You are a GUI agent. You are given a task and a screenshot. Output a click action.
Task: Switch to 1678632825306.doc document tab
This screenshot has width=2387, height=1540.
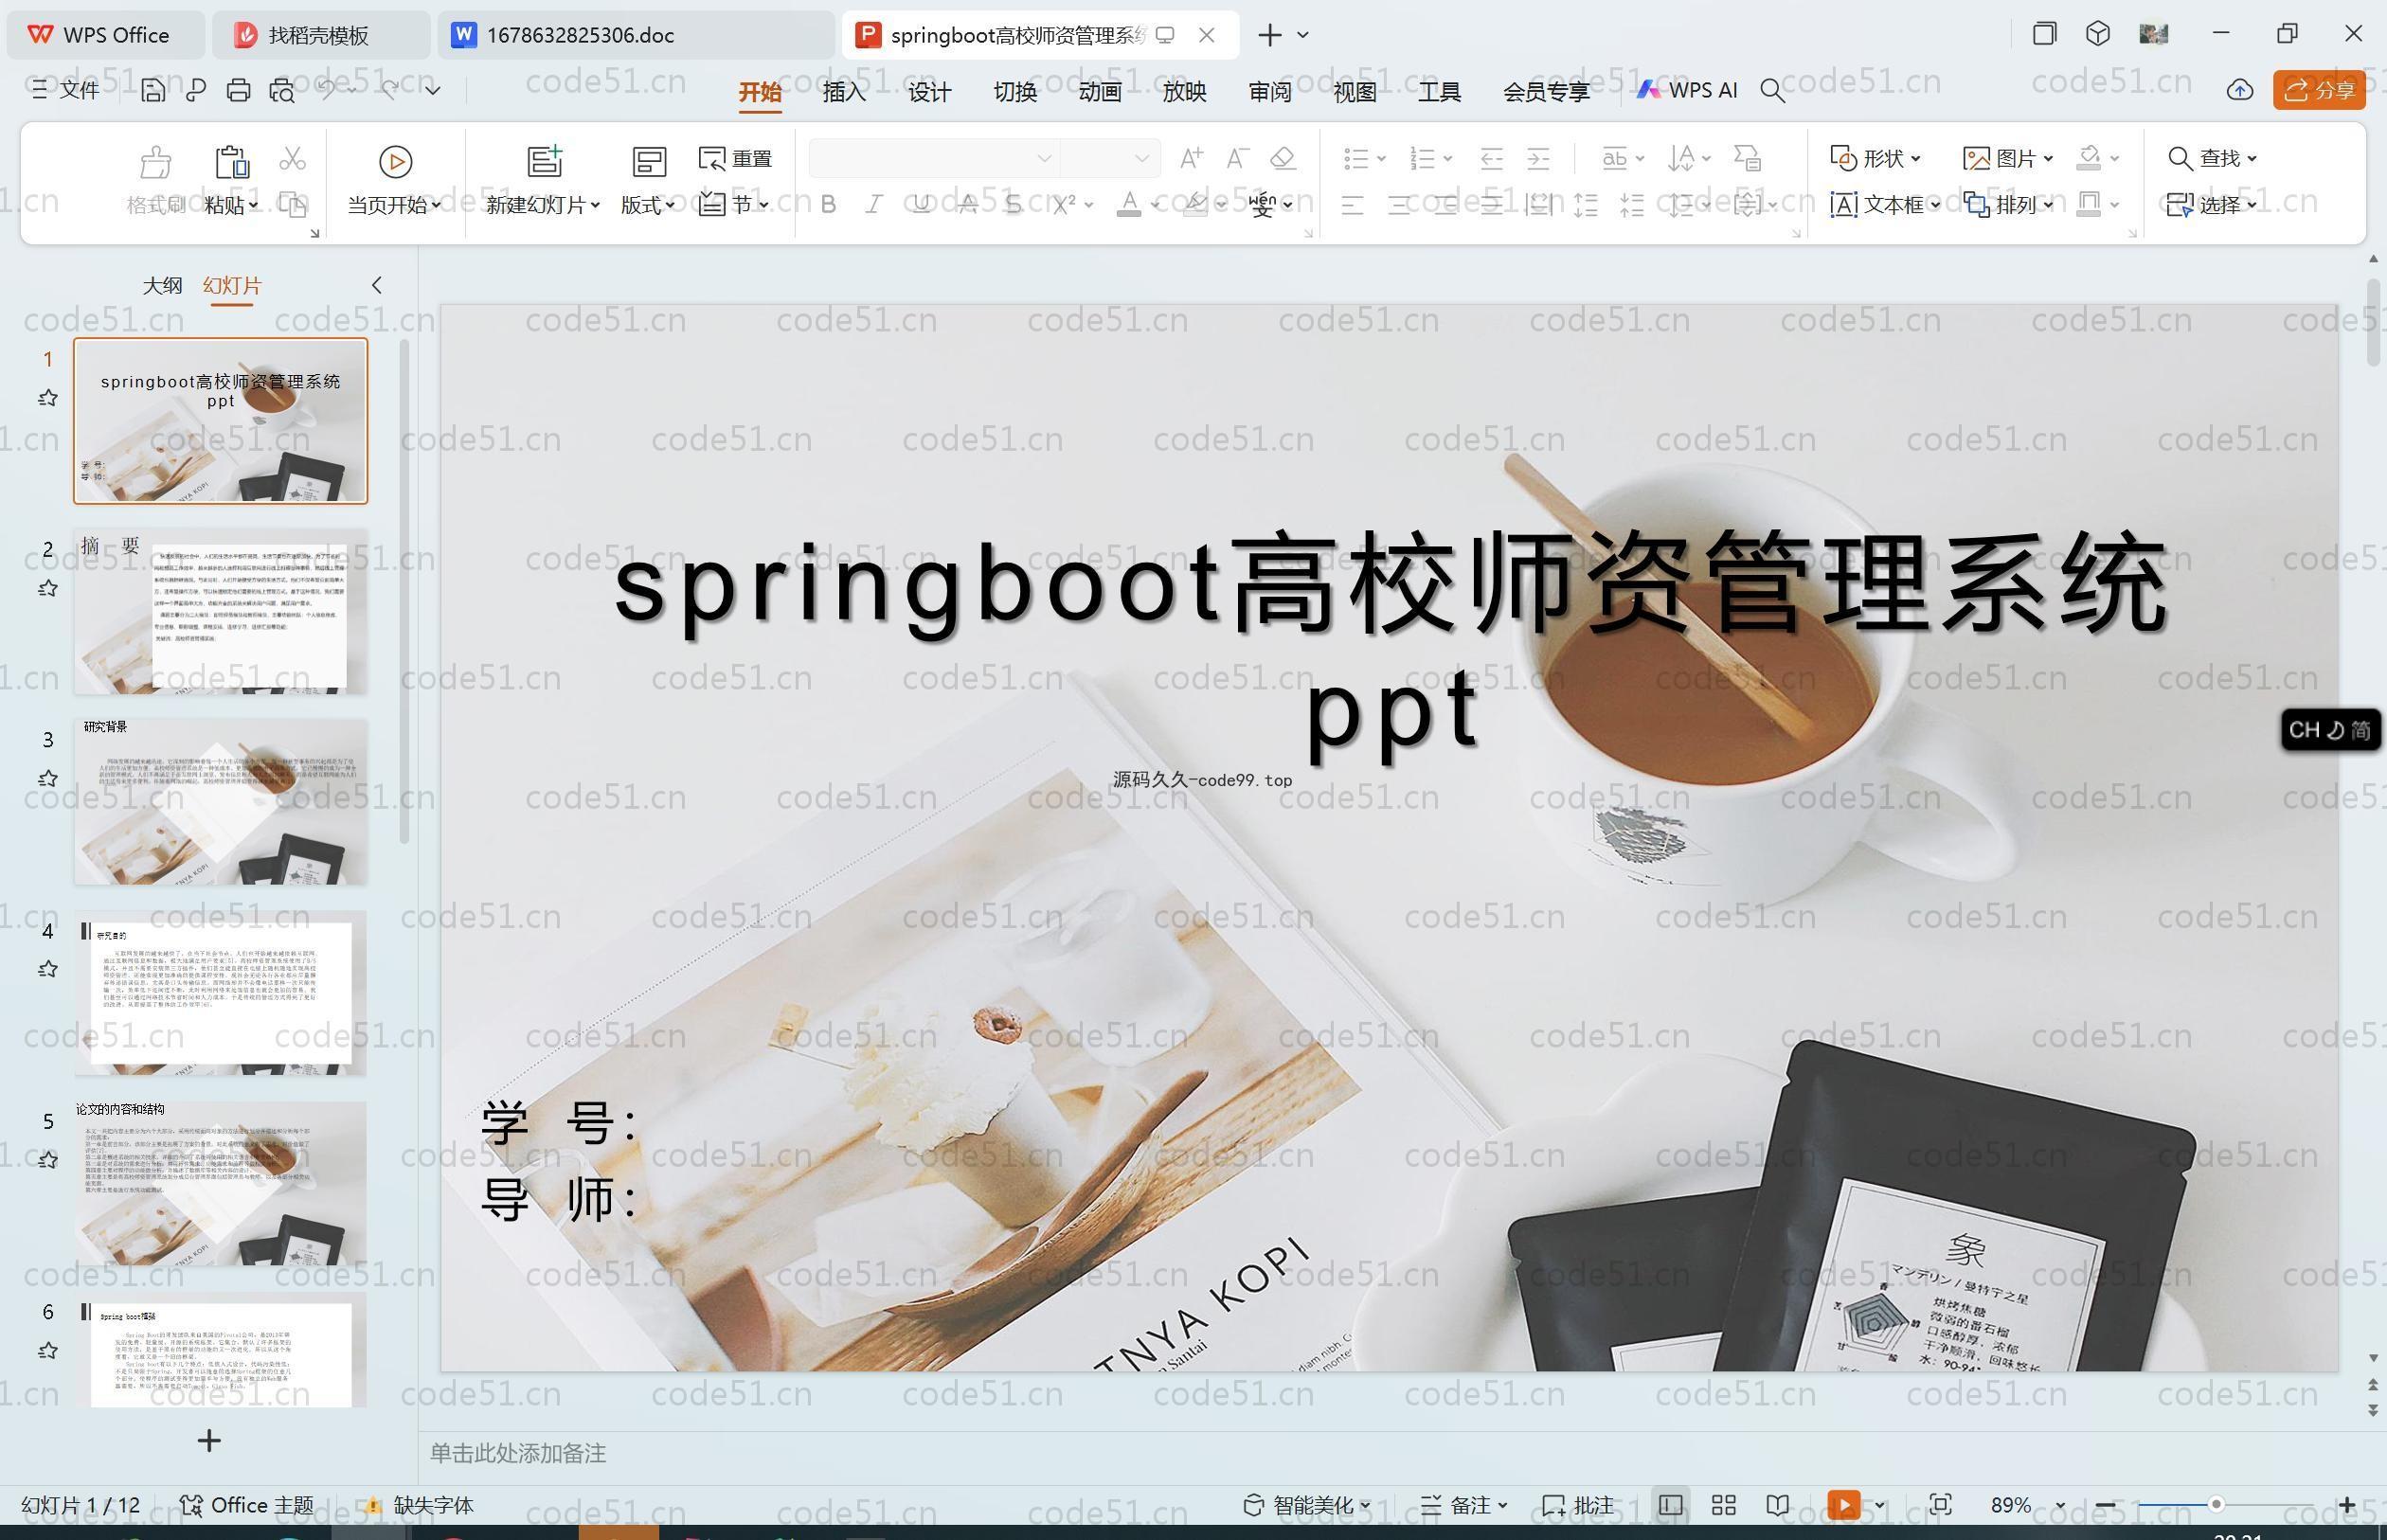(635, 35)
